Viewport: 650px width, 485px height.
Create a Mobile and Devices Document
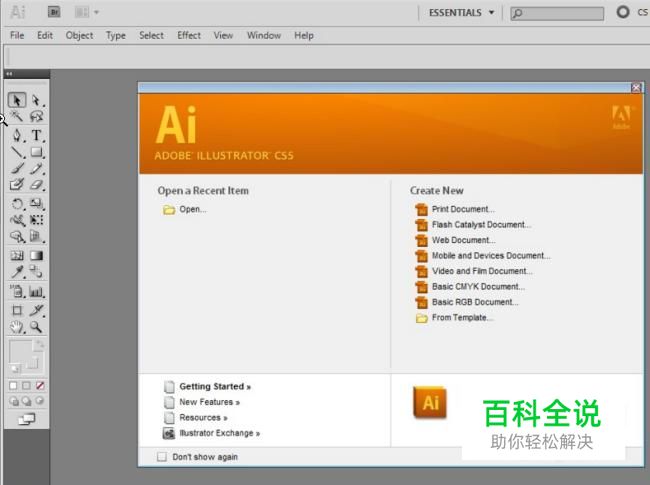483,256
